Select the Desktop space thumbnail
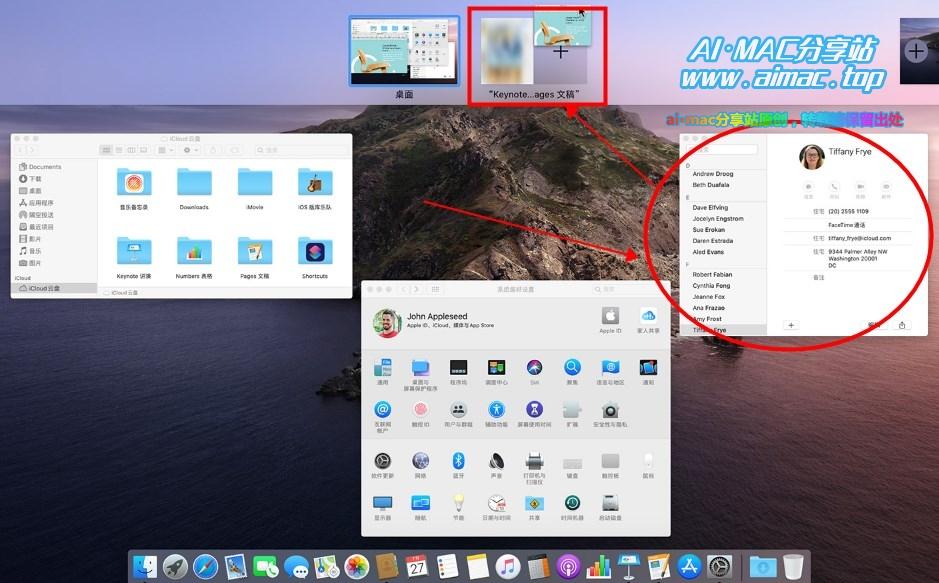Screen dimensions: 939x583 tap(404, 51)
